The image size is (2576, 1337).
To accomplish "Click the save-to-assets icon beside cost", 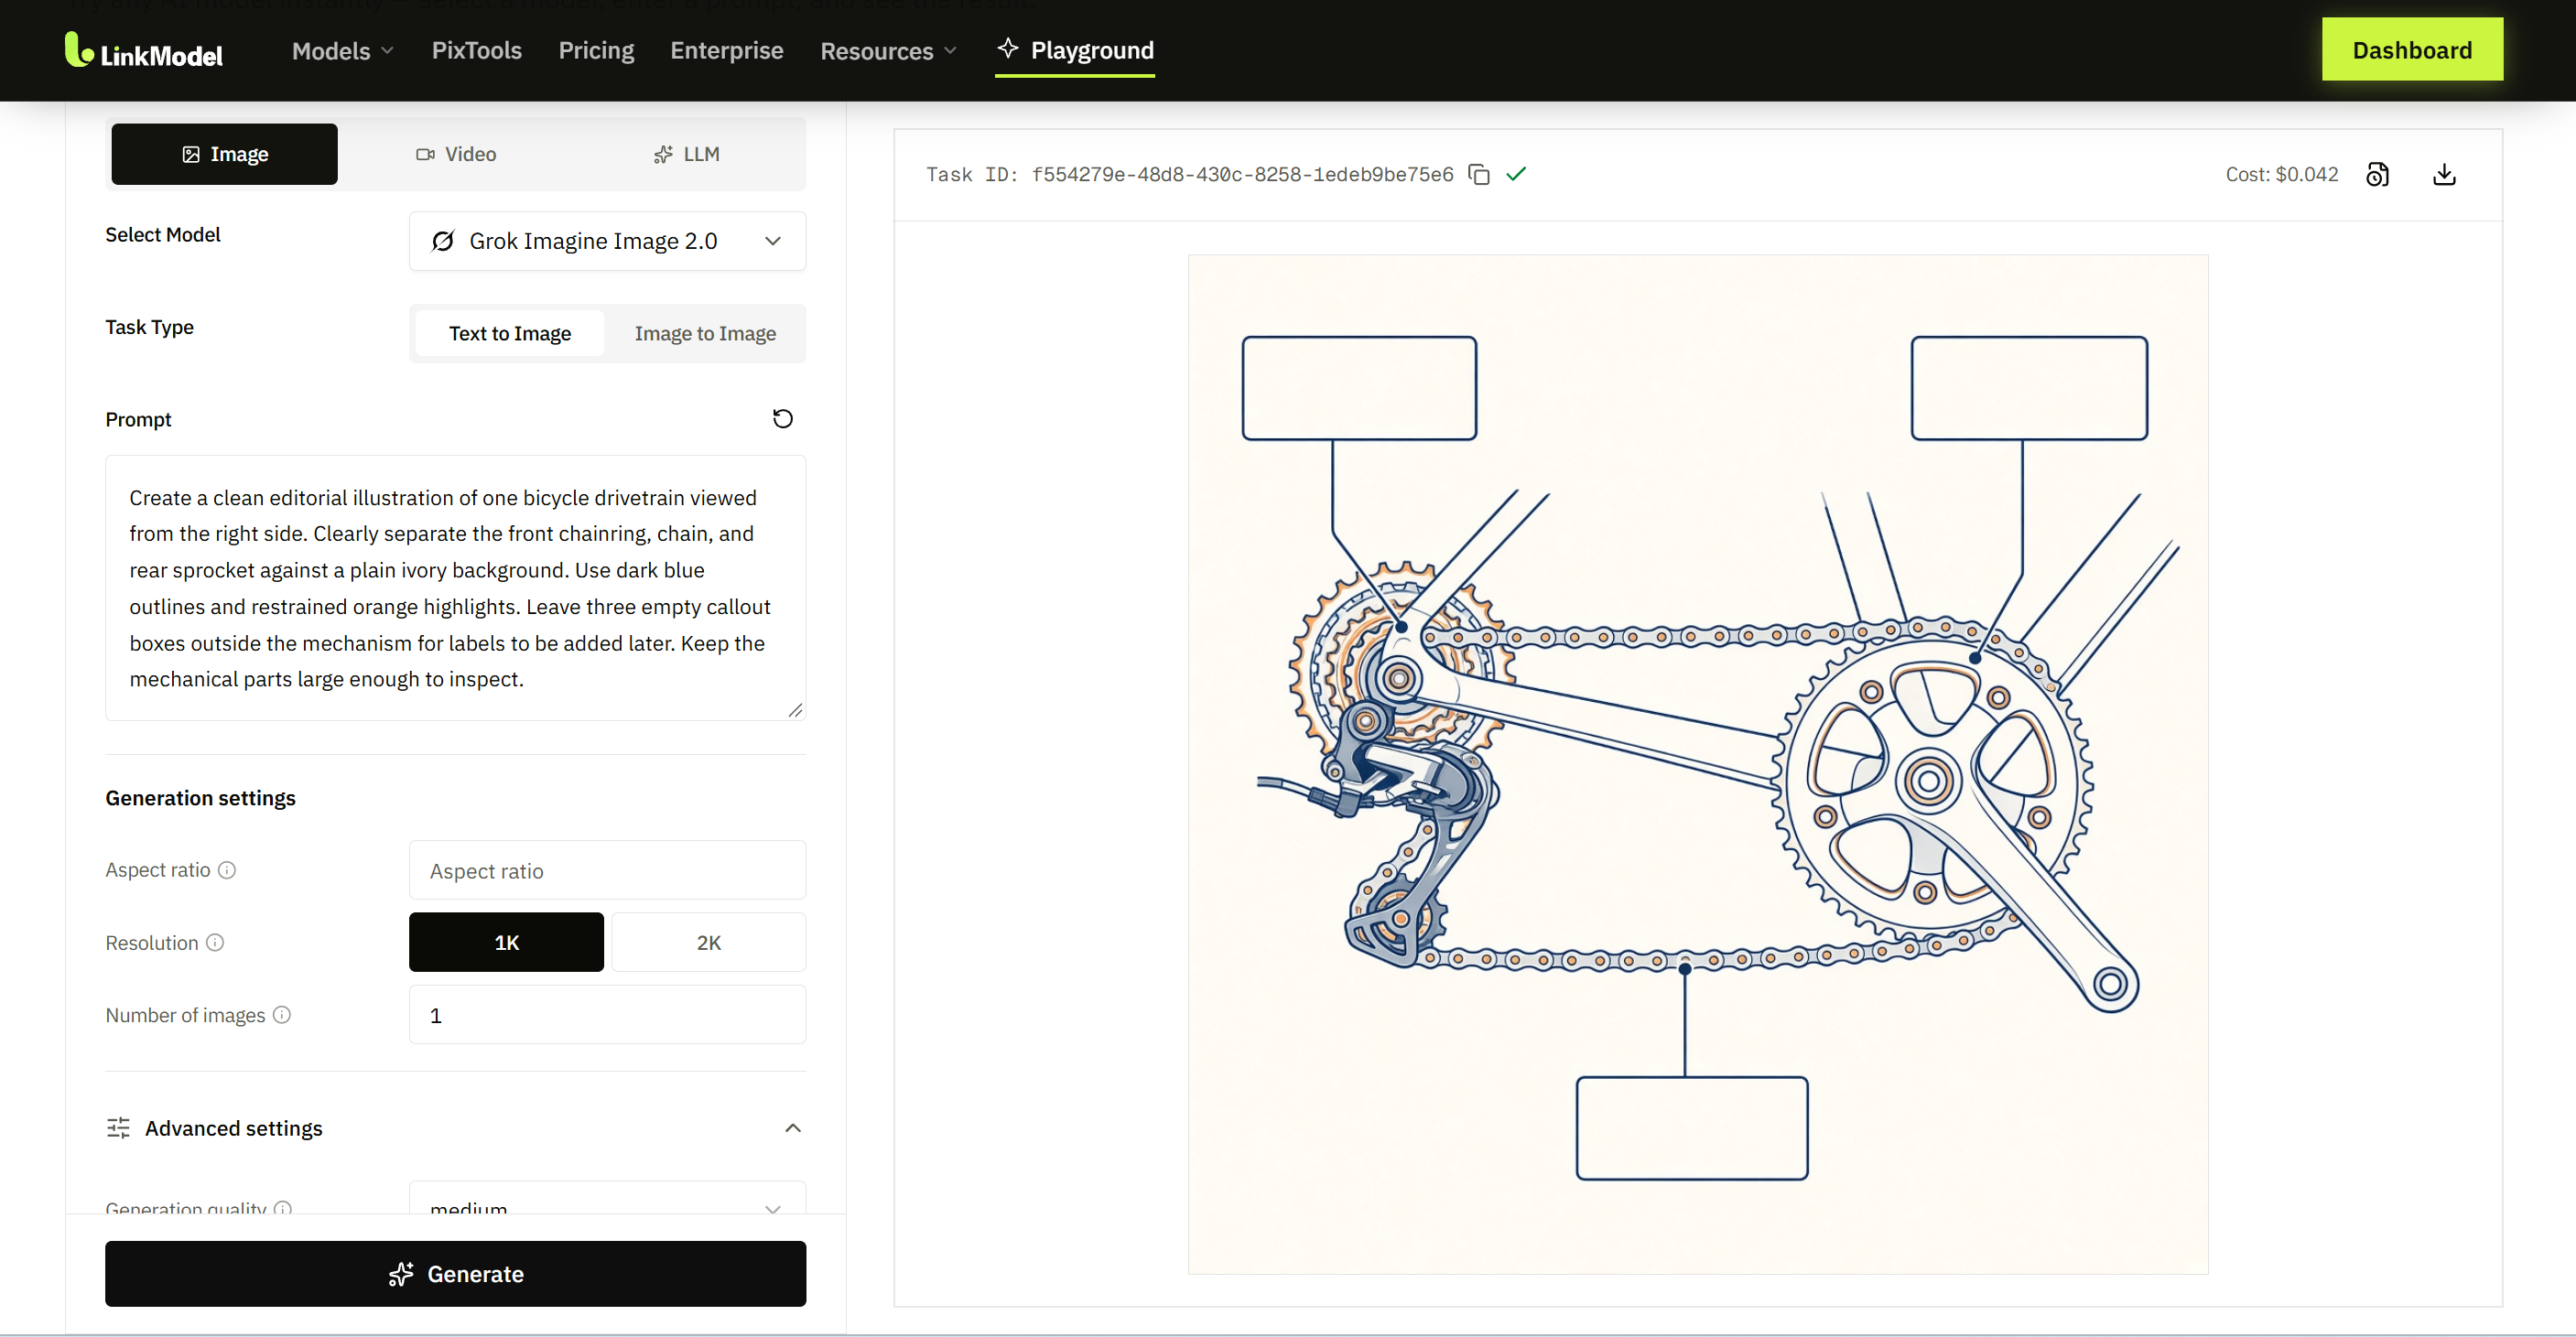I will point(2377,174).
